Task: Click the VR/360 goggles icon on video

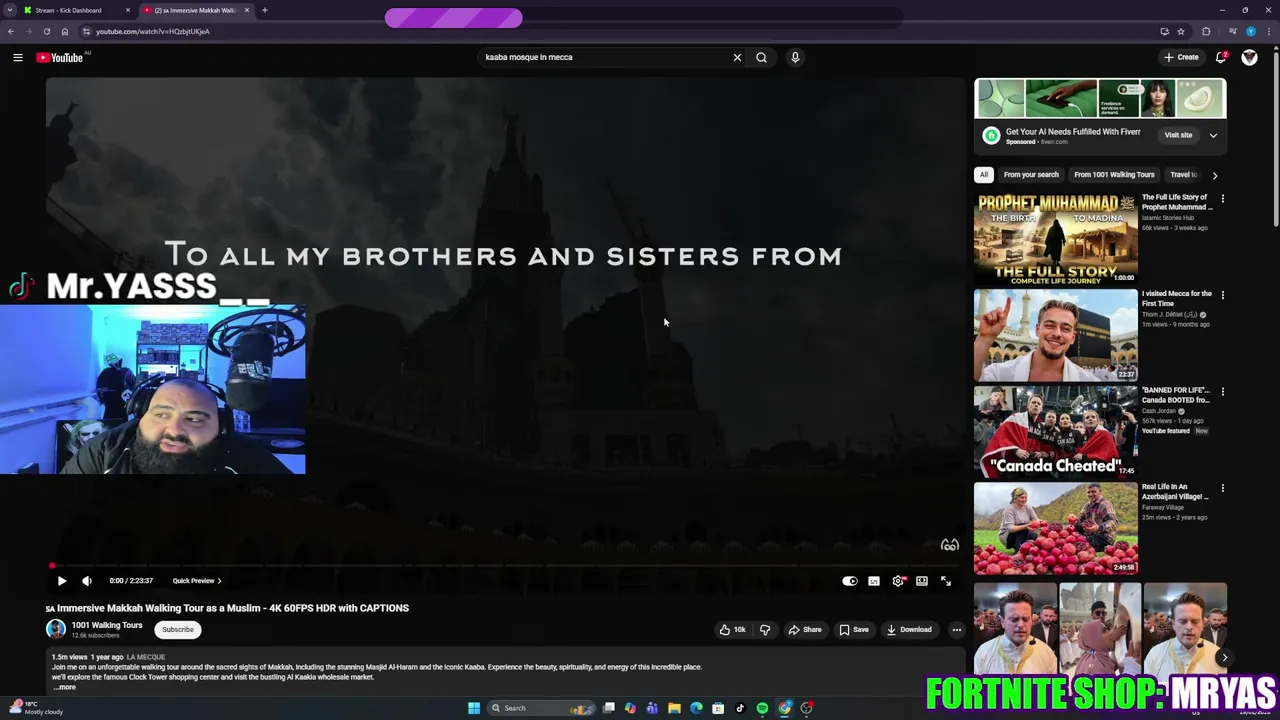Action: click(950, 545)
